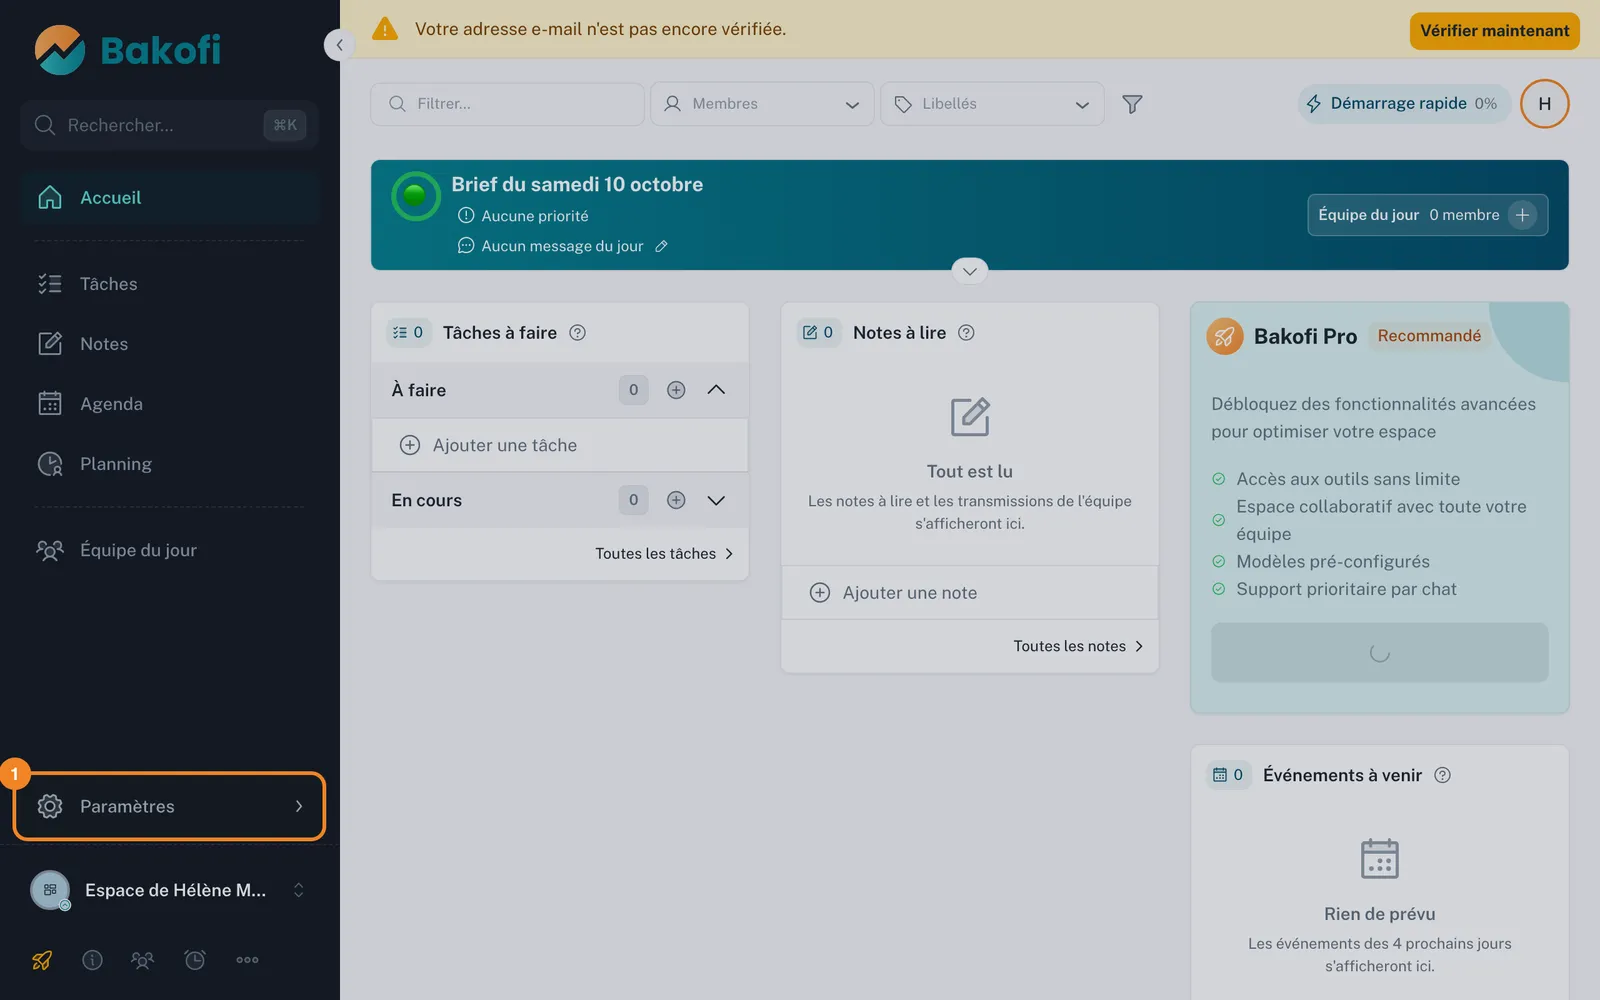Open Toutes les tâches link
Screen dimensions: 1600x1000
pos(664,554)
